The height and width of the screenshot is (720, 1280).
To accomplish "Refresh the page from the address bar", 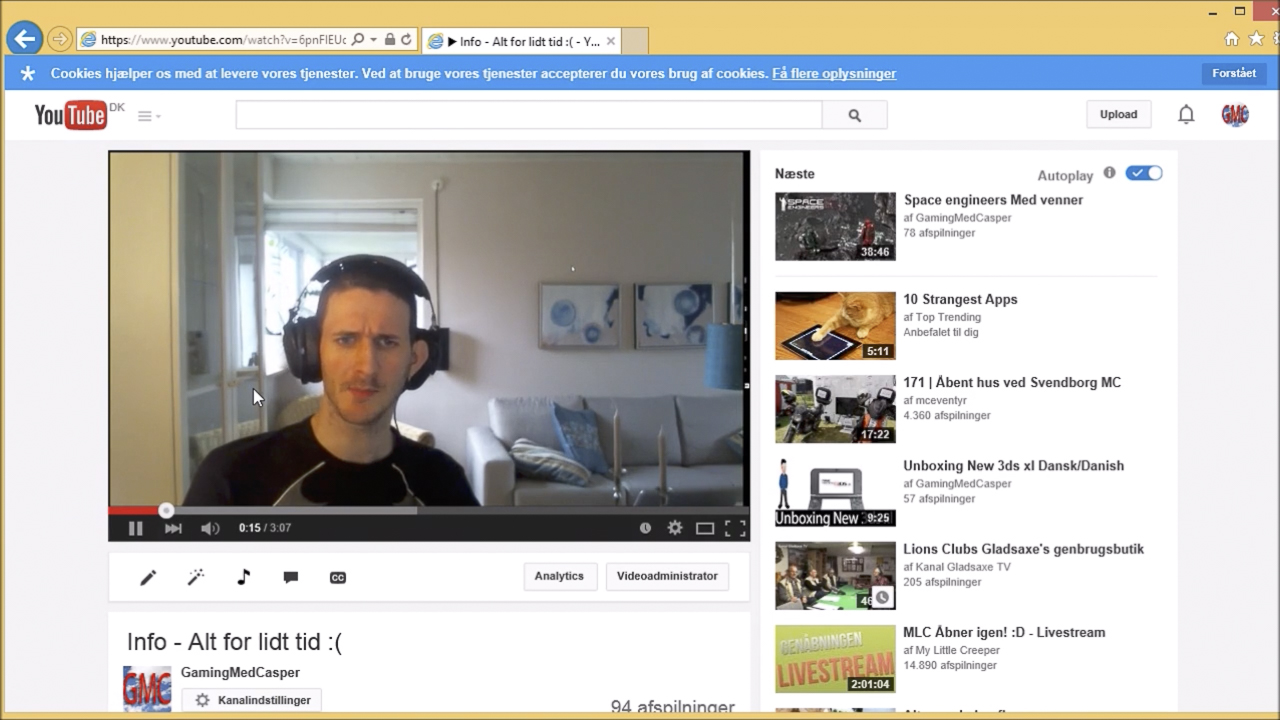I will click(406, 40).
